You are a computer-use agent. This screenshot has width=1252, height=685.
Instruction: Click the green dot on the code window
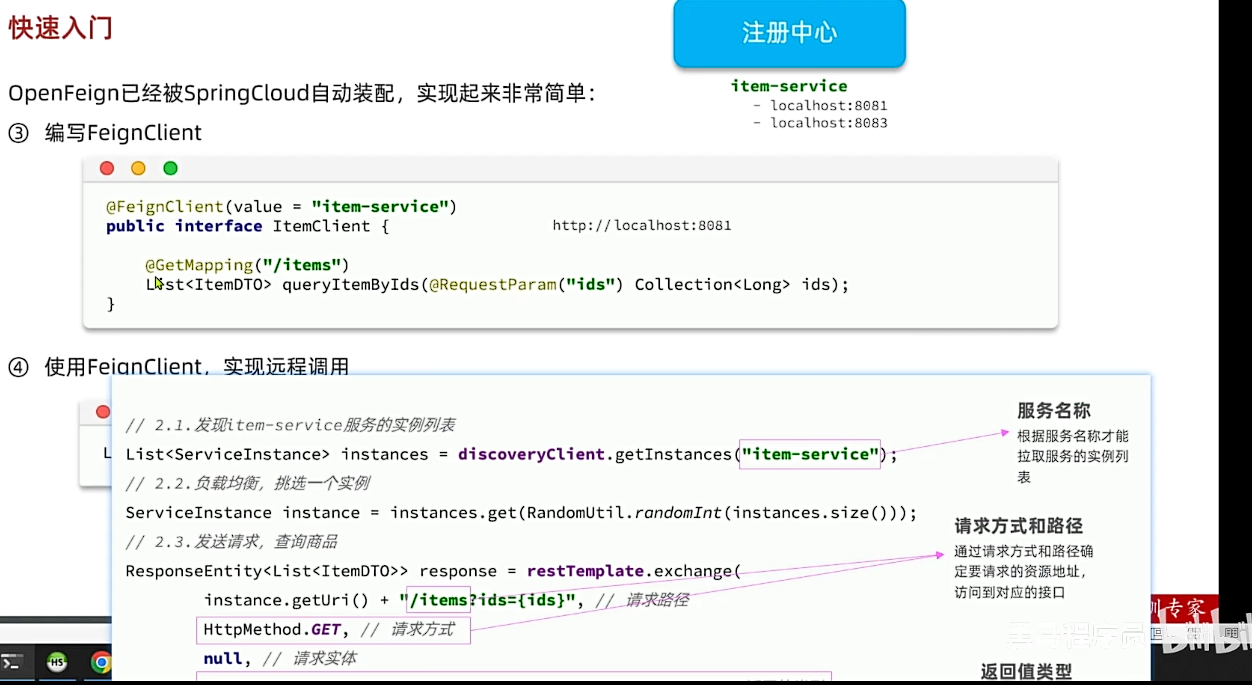170,168
